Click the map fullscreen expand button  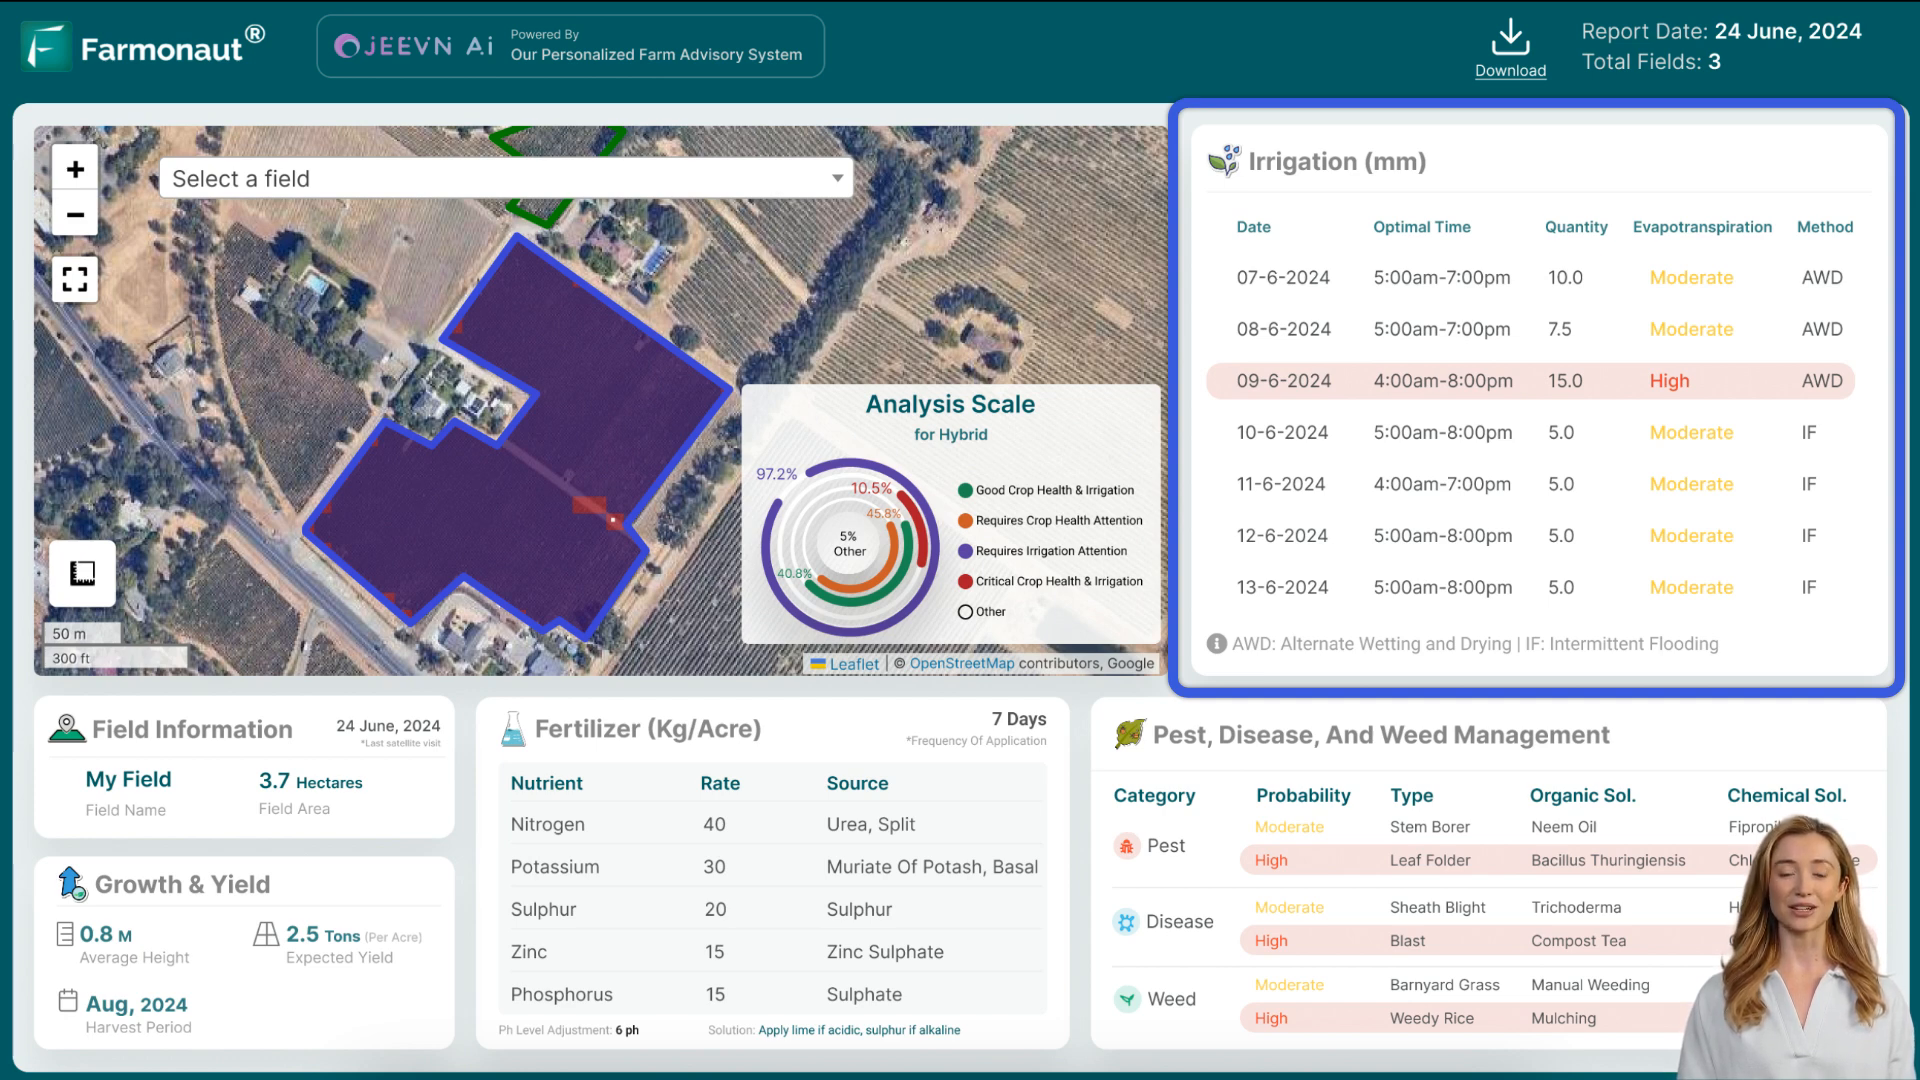point(75,278)
